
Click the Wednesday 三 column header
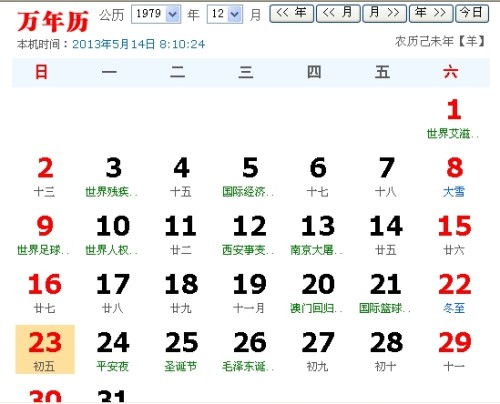coord(246,72)
